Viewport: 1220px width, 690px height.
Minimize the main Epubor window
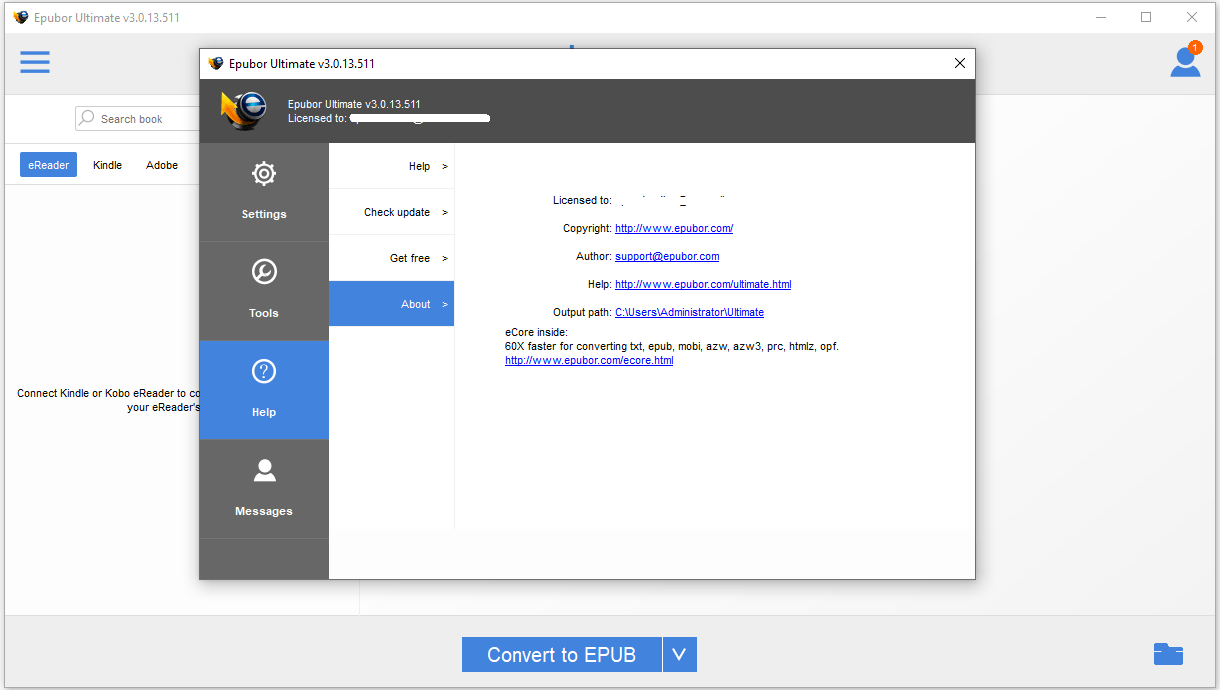coord(1100,17)
